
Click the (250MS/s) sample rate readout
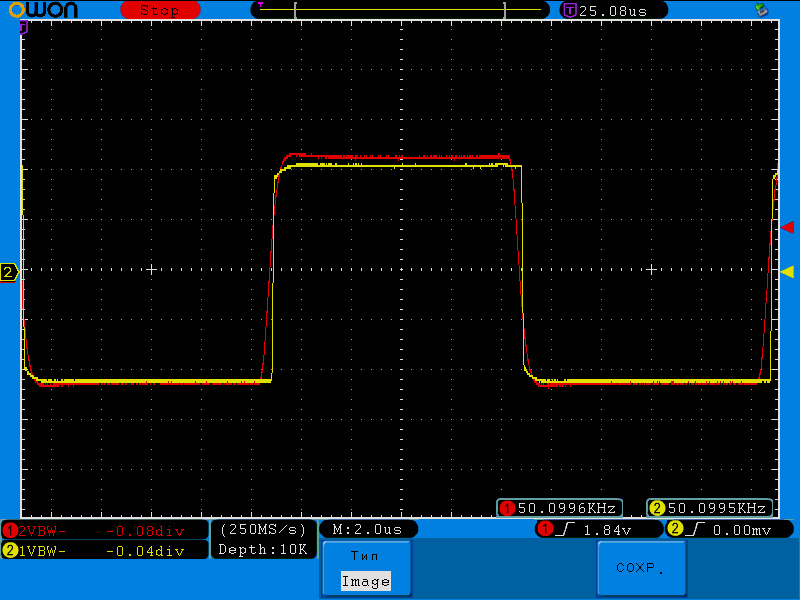coord(263,530)
